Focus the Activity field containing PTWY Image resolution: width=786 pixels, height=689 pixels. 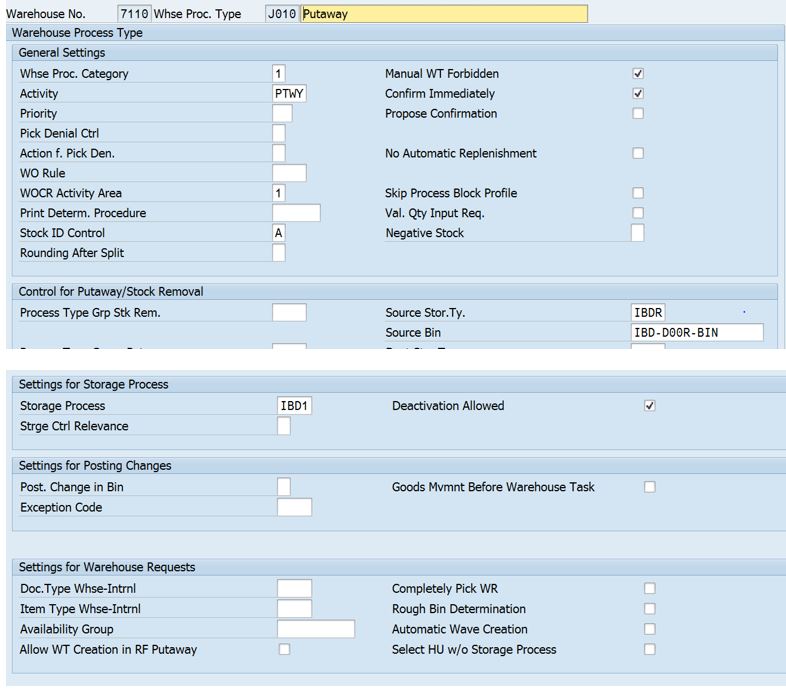pos(289,94)
